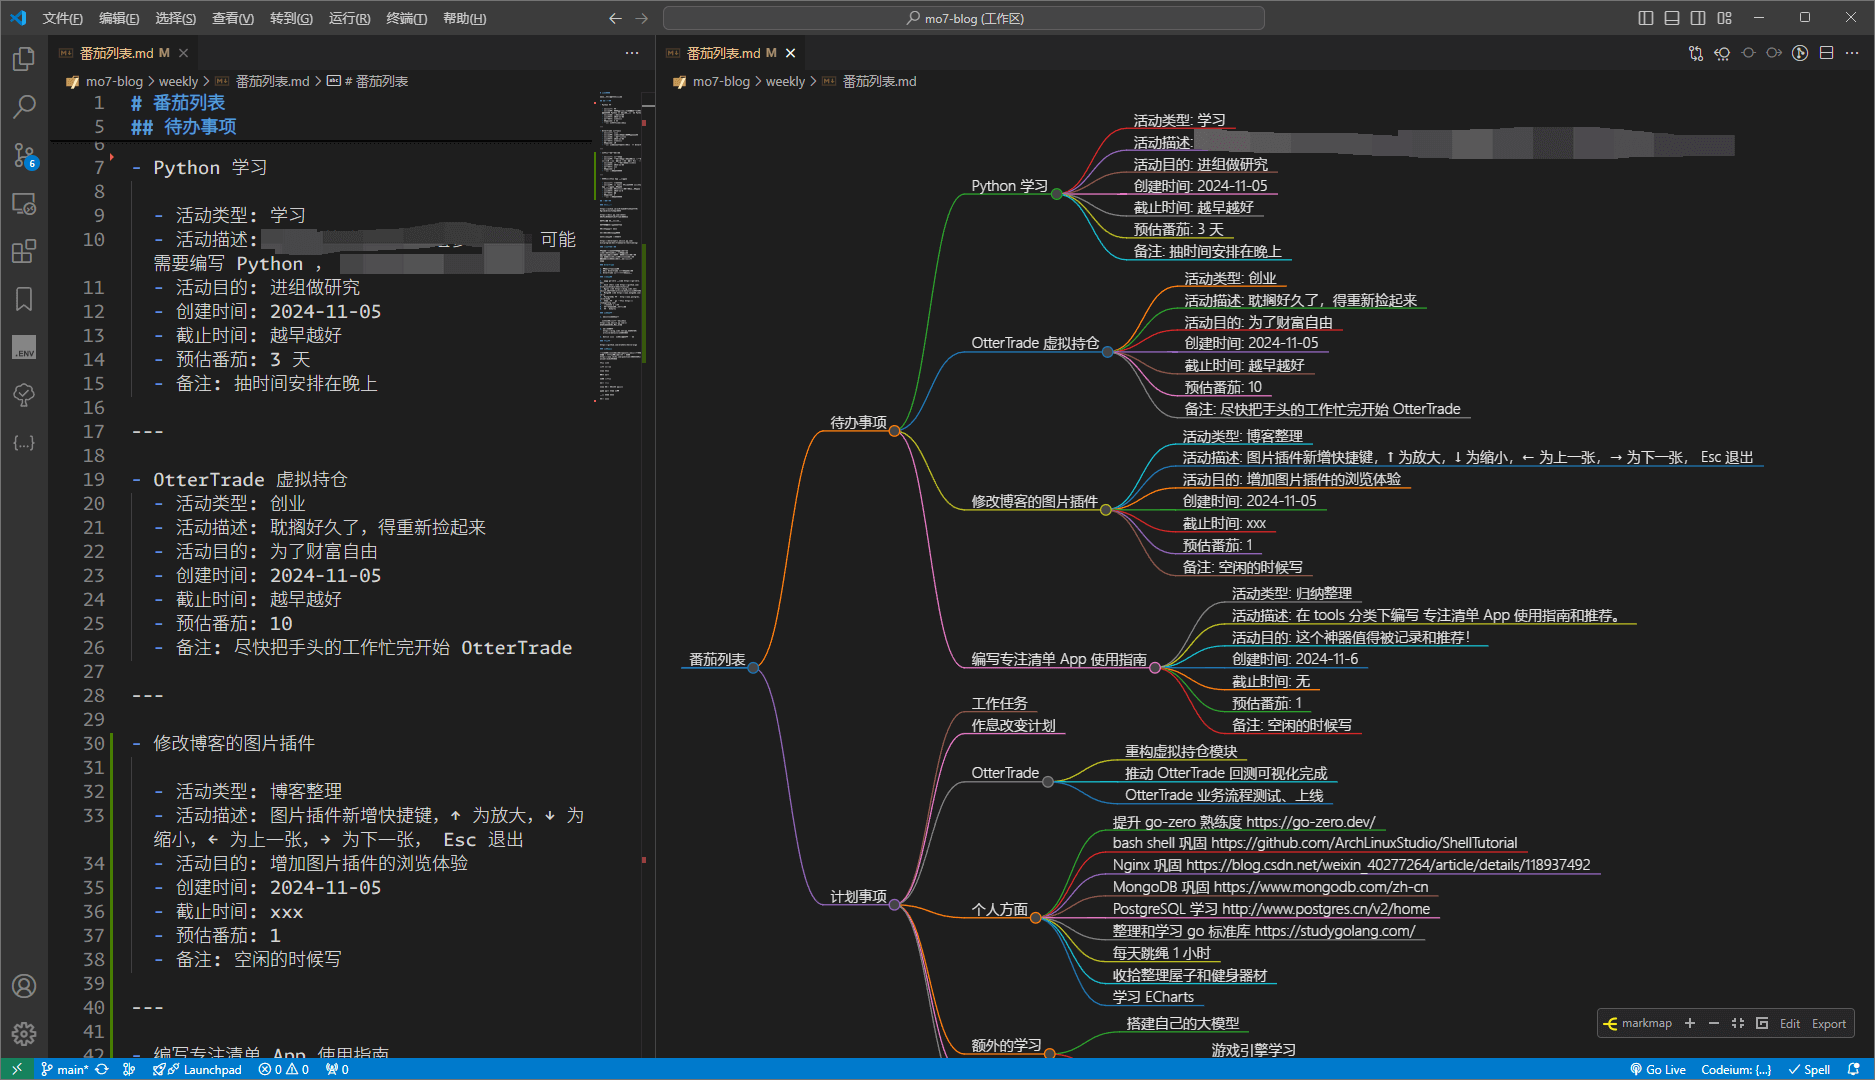Open notifications bell in status bar
This screenshot has height=1080, width=1875.
click(1853, 1069)
